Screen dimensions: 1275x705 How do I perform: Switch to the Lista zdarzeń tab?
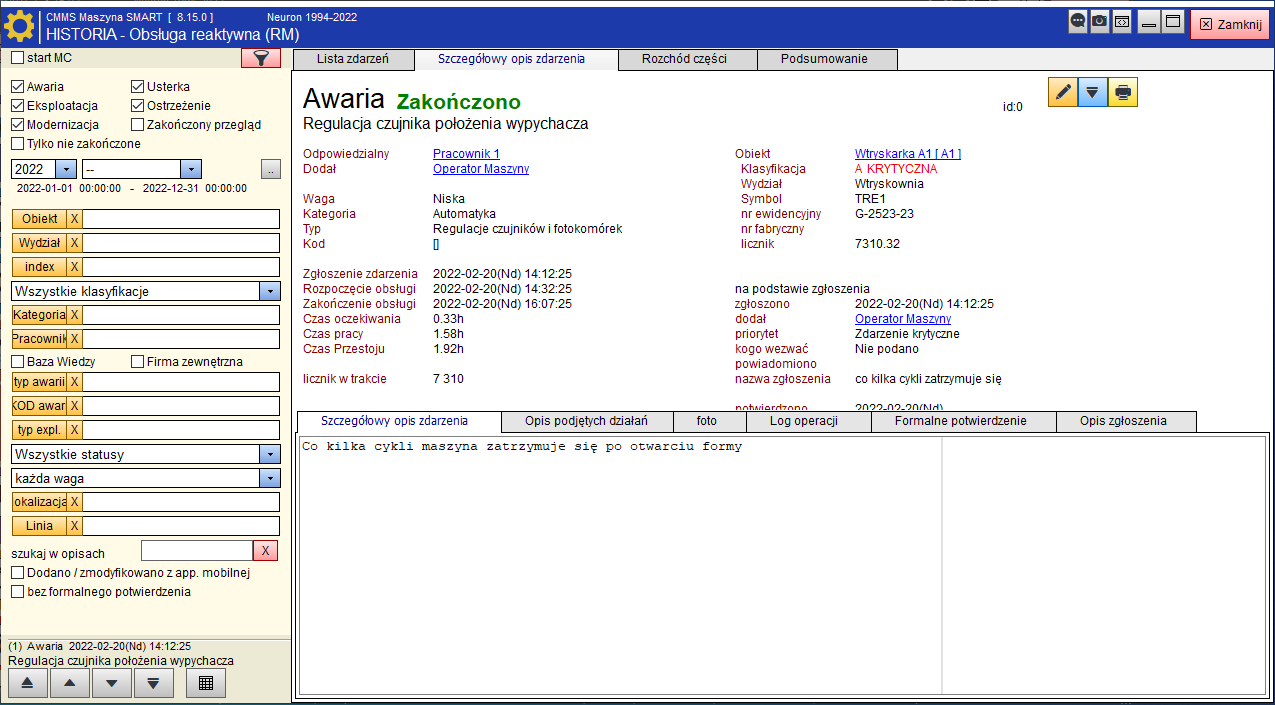[353, 59]
